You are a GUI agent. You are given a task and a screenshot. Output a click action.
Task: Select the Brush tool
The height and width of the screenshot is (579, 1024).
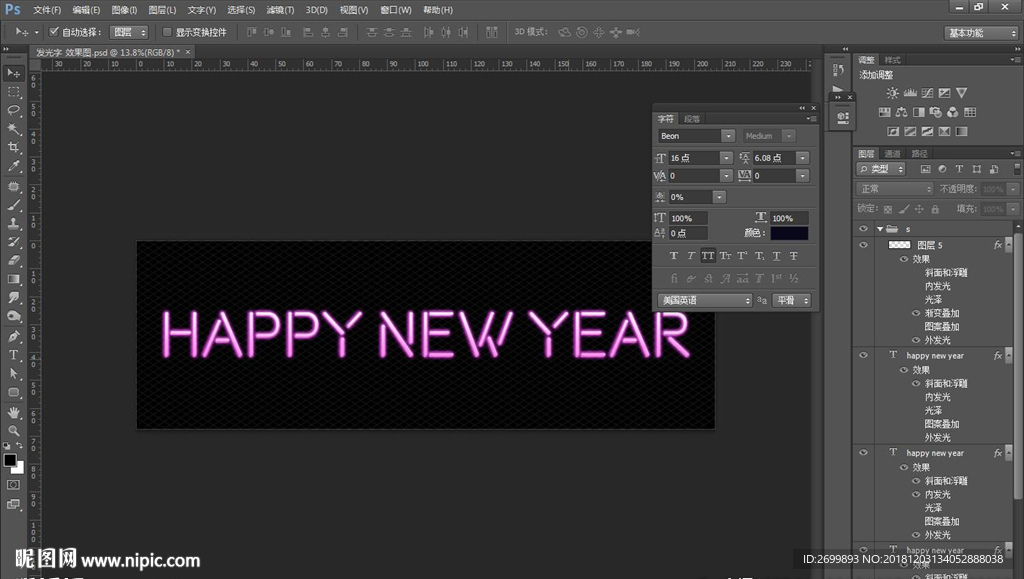click(x=13, y=205)
